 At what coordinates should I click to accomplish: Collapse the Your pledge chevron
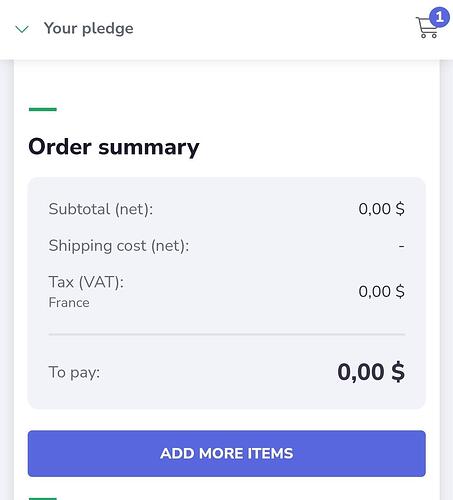click(22, 29)
